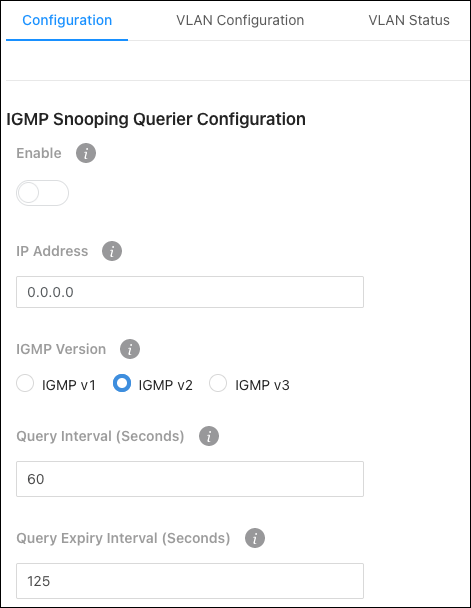Viewport: 471px width, 608px height.
Task: Select the Configuration tab
Action: (67, 20)
